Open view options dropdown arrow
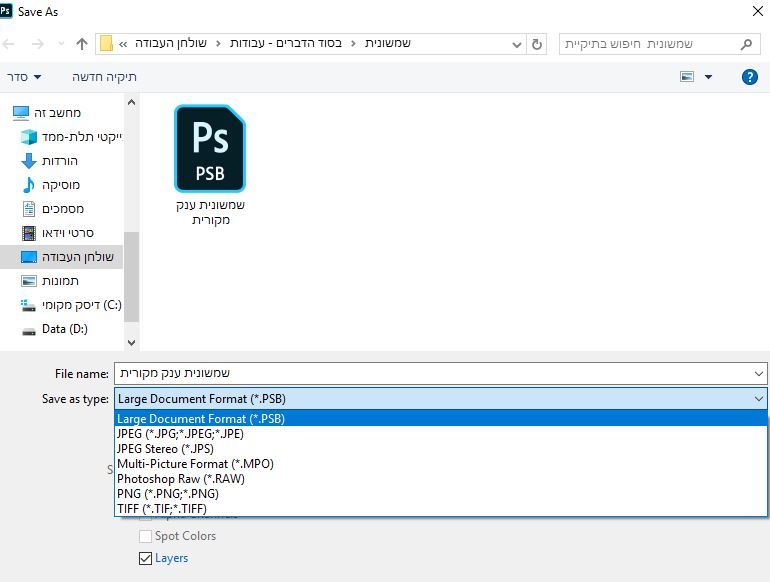 click(708, 77)
